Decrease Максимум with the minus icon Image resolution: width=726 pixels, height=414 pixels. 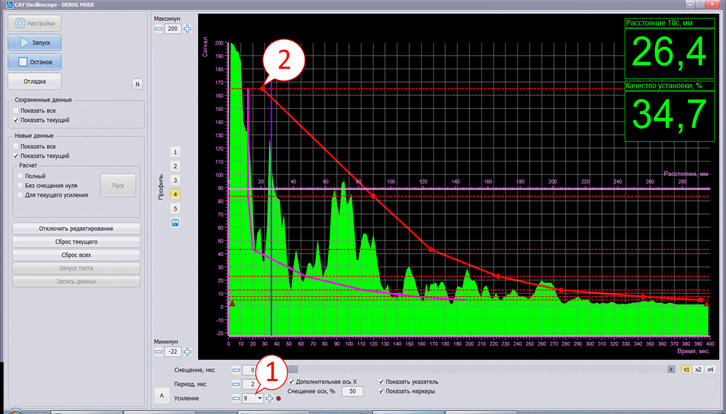coord(158,29)
